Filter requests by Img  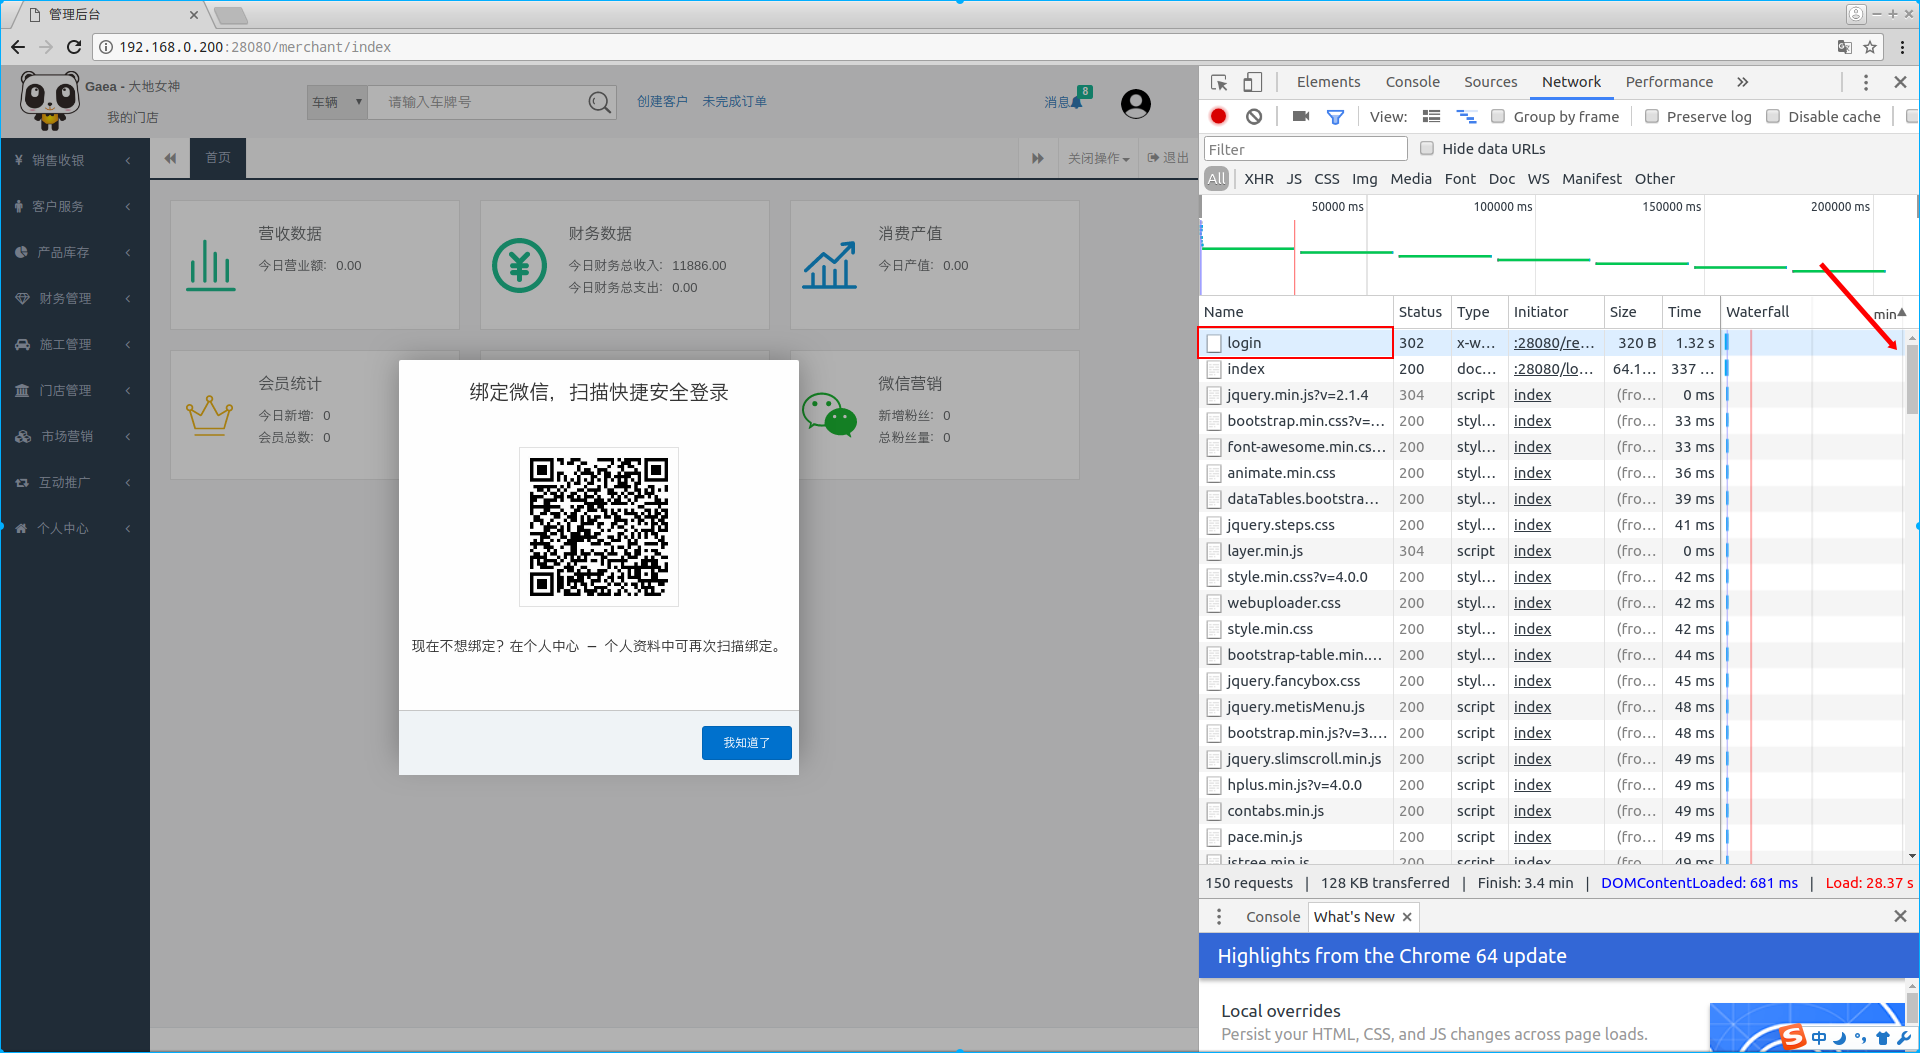[1364, 179]
